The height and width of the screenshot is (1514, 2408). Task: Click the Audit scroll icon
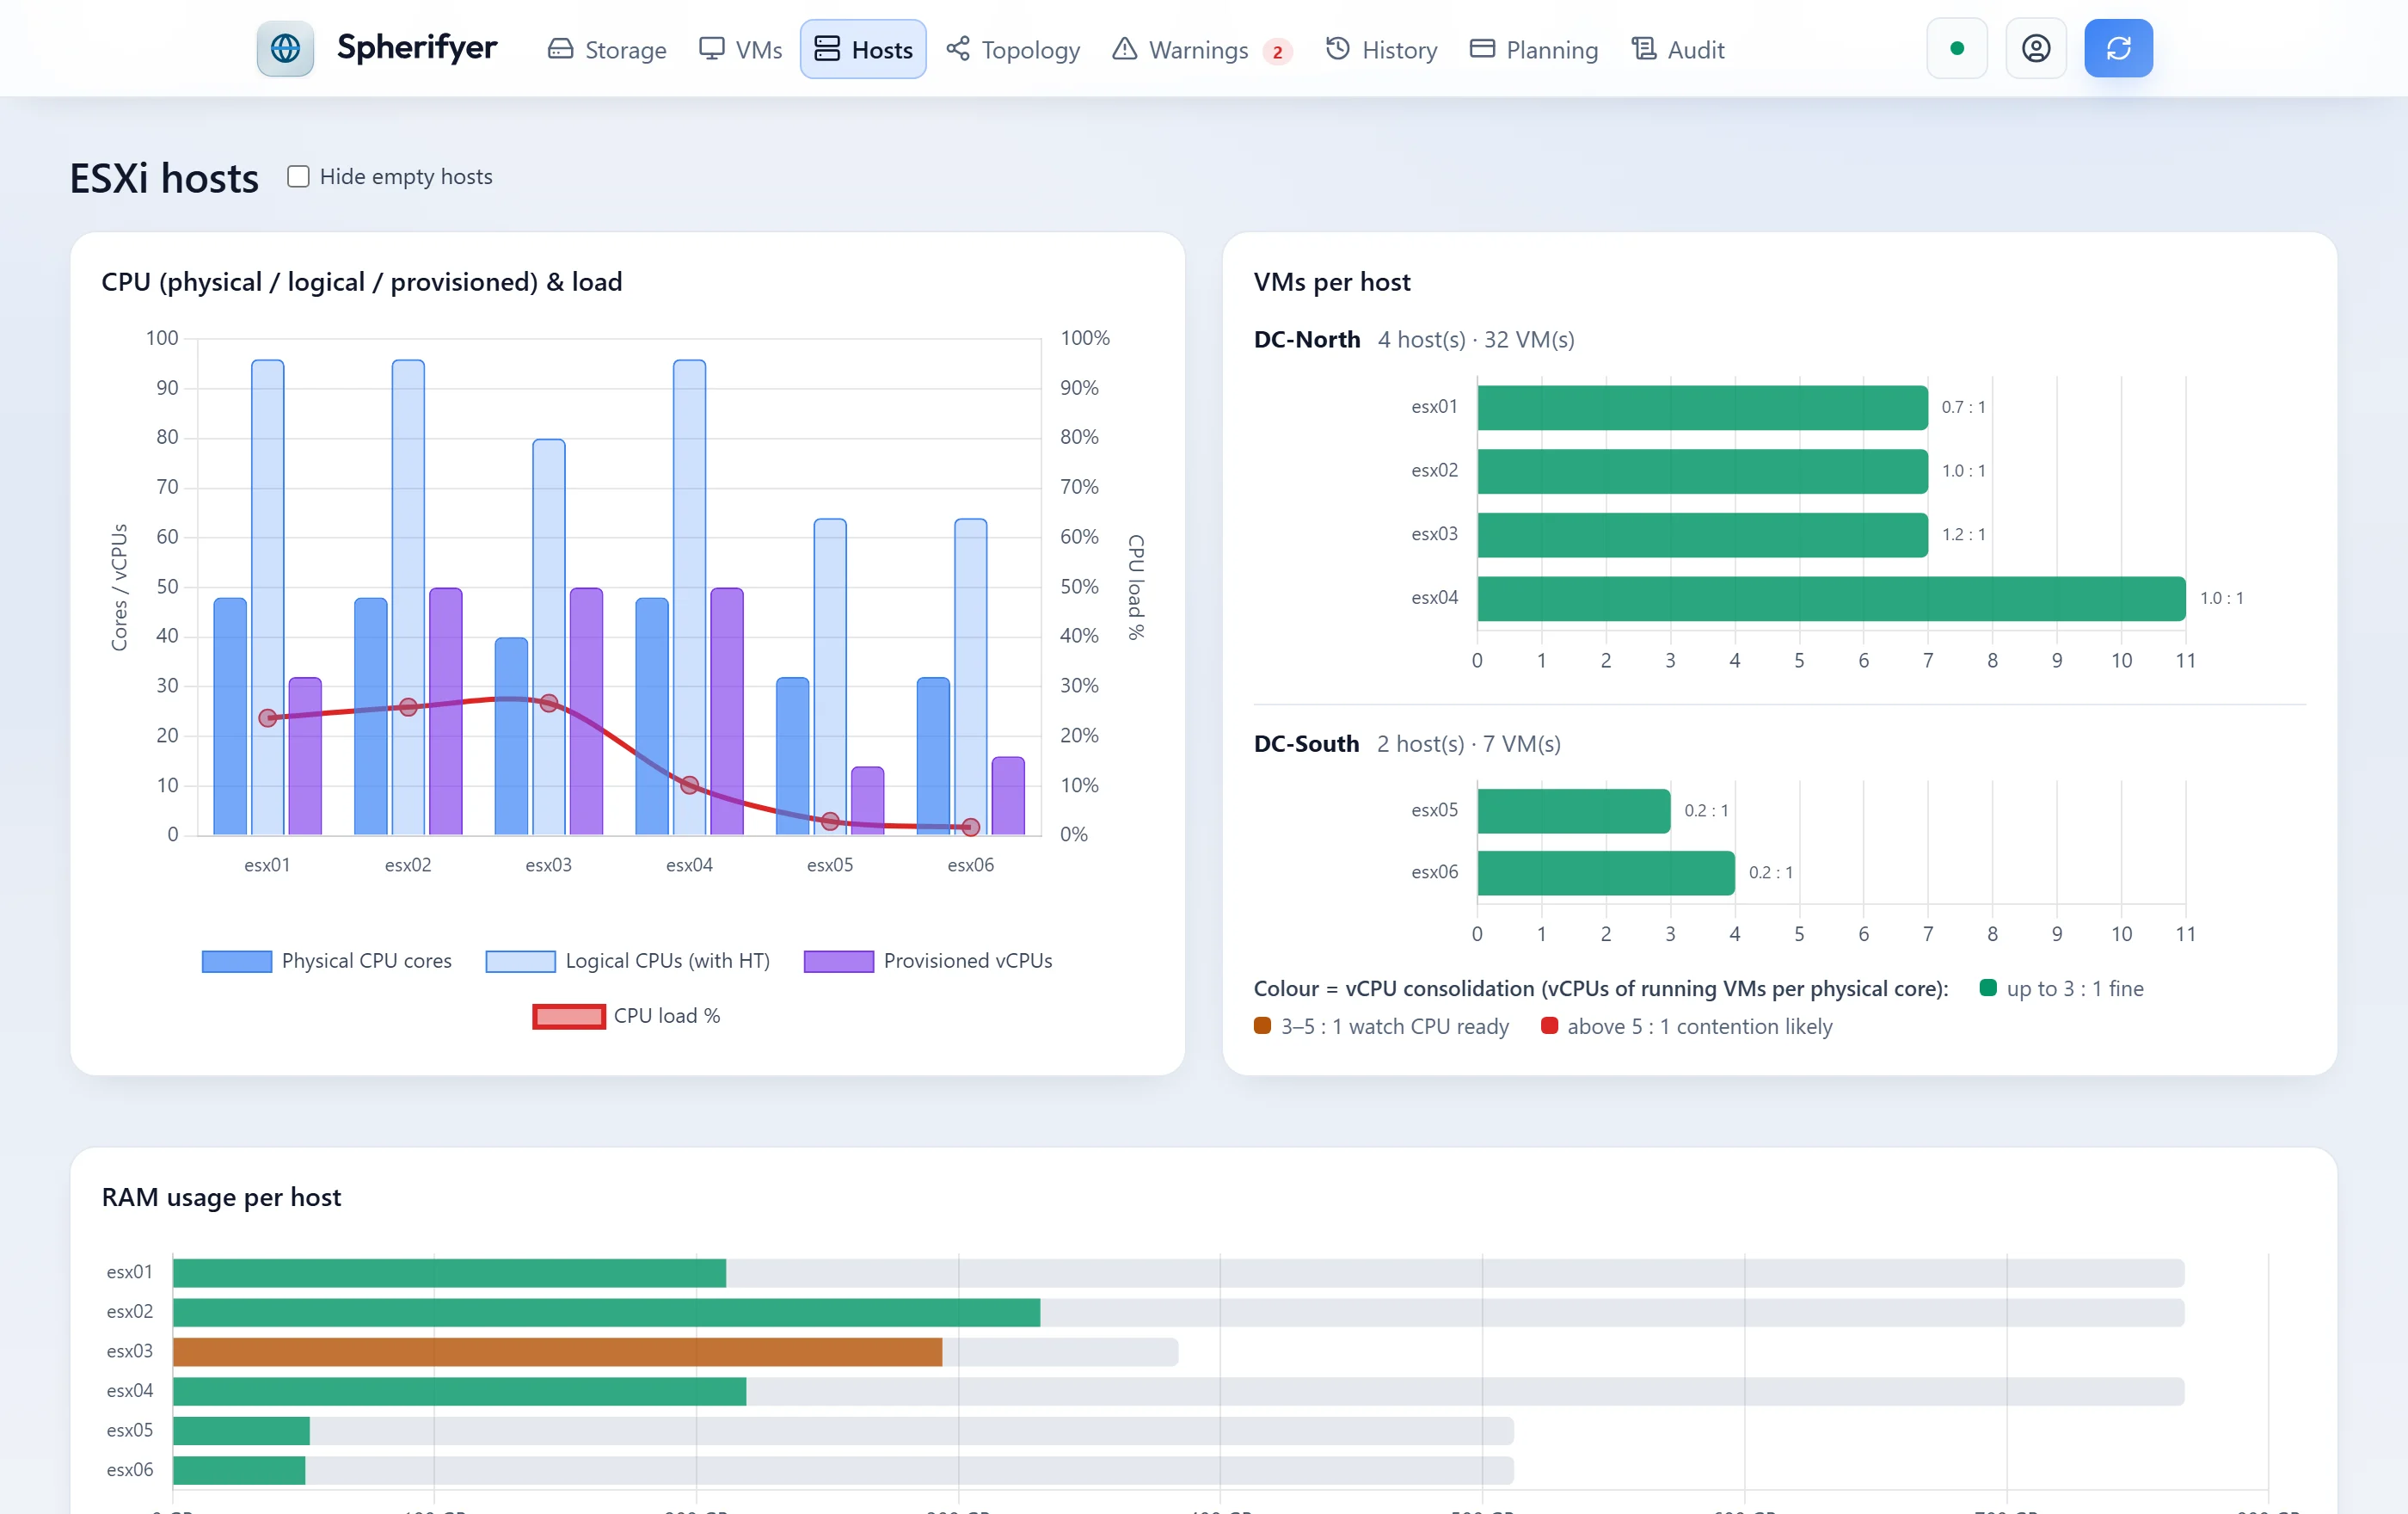coord(1643,49)
